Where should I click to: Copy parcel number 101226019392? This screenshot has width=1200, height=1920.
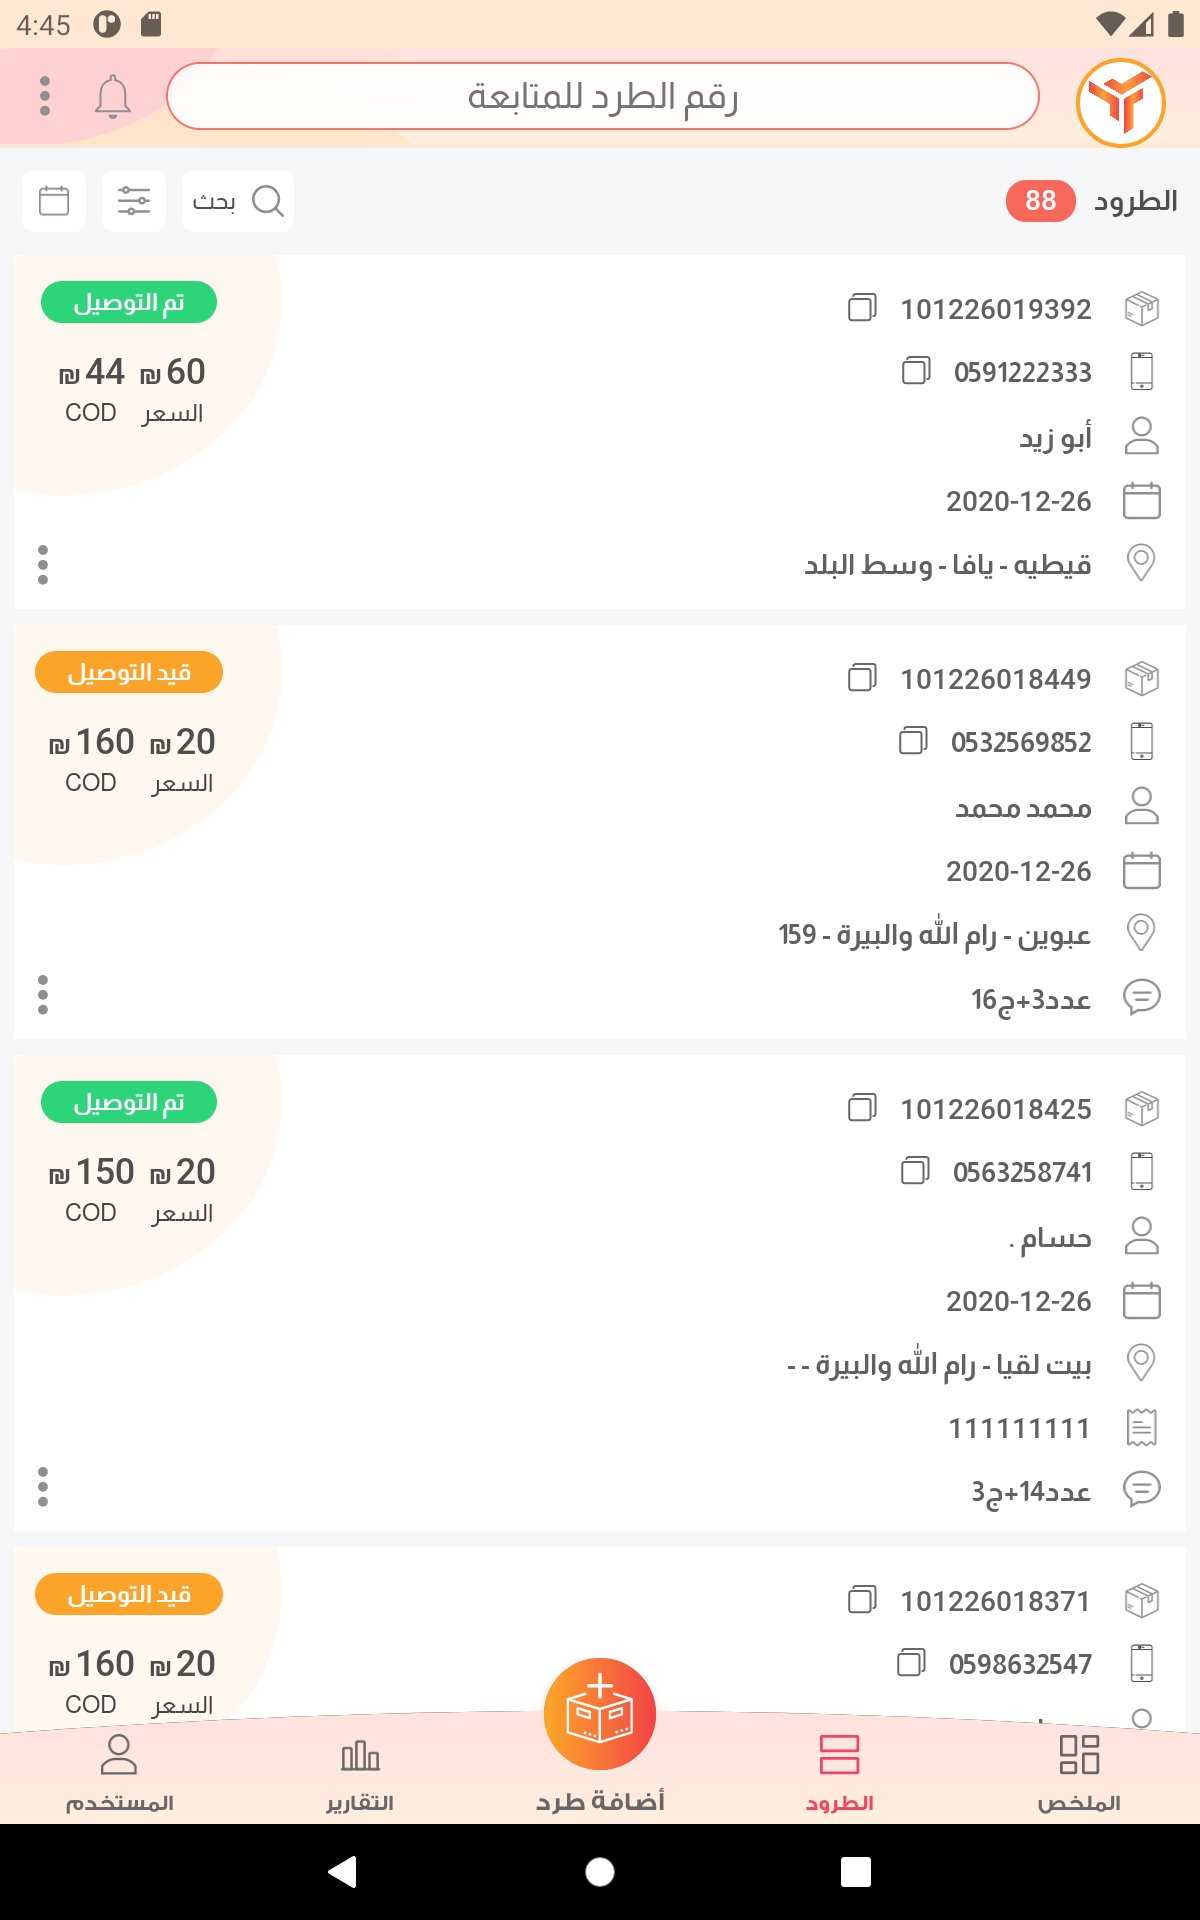click(862, 308)
